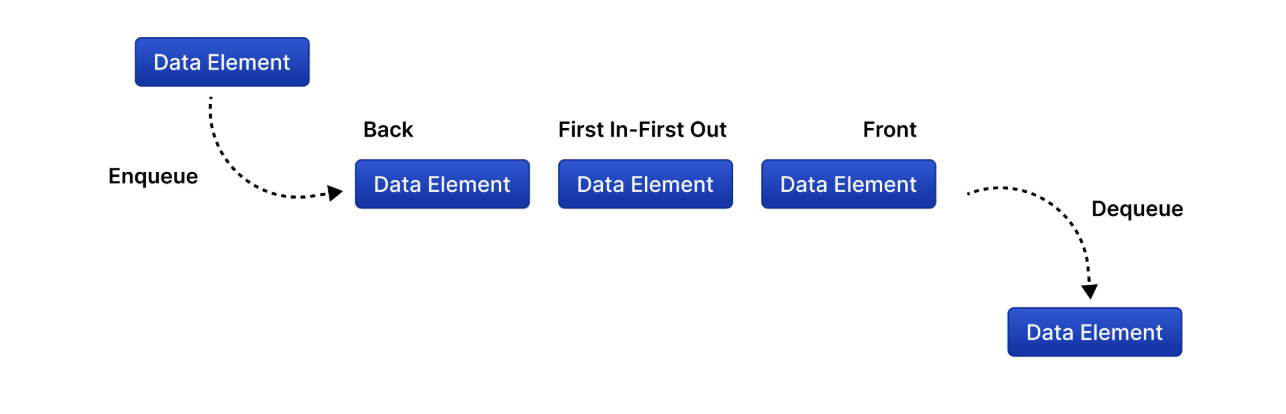Image resolution: width=1286 pixels, height=414 pixels.
Task: Click the dotted line start beside the Front box
Action: [x=969, y=194]
